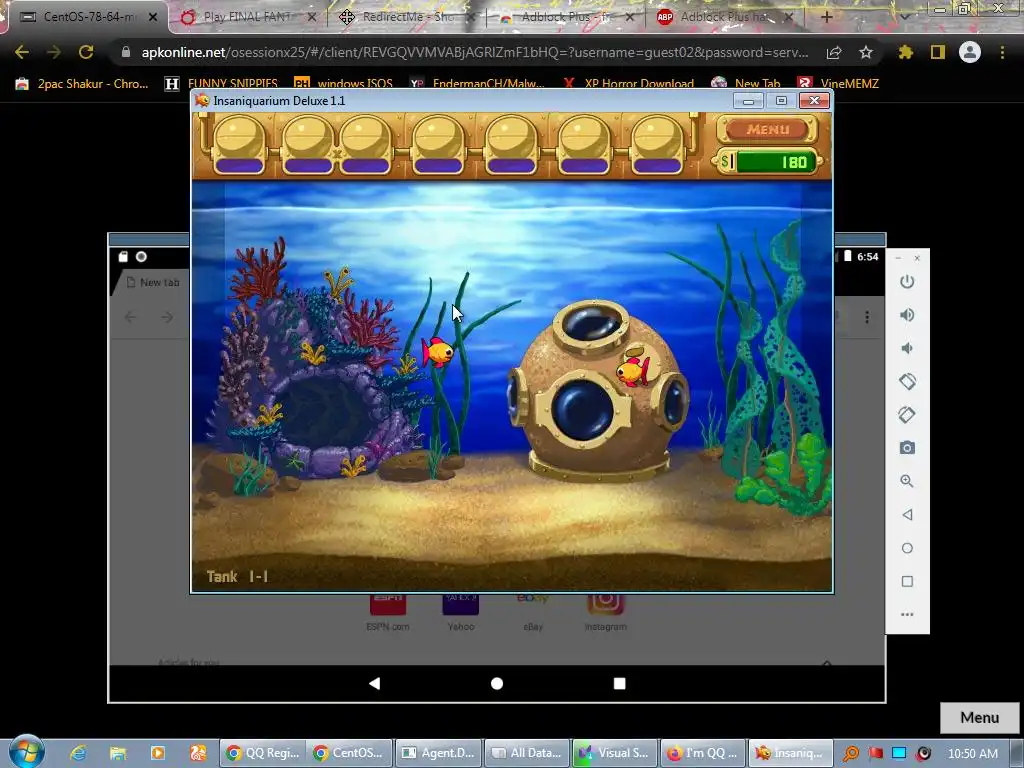
Task: Open Chrome profile avatar
Action: [x=970, y=52]
